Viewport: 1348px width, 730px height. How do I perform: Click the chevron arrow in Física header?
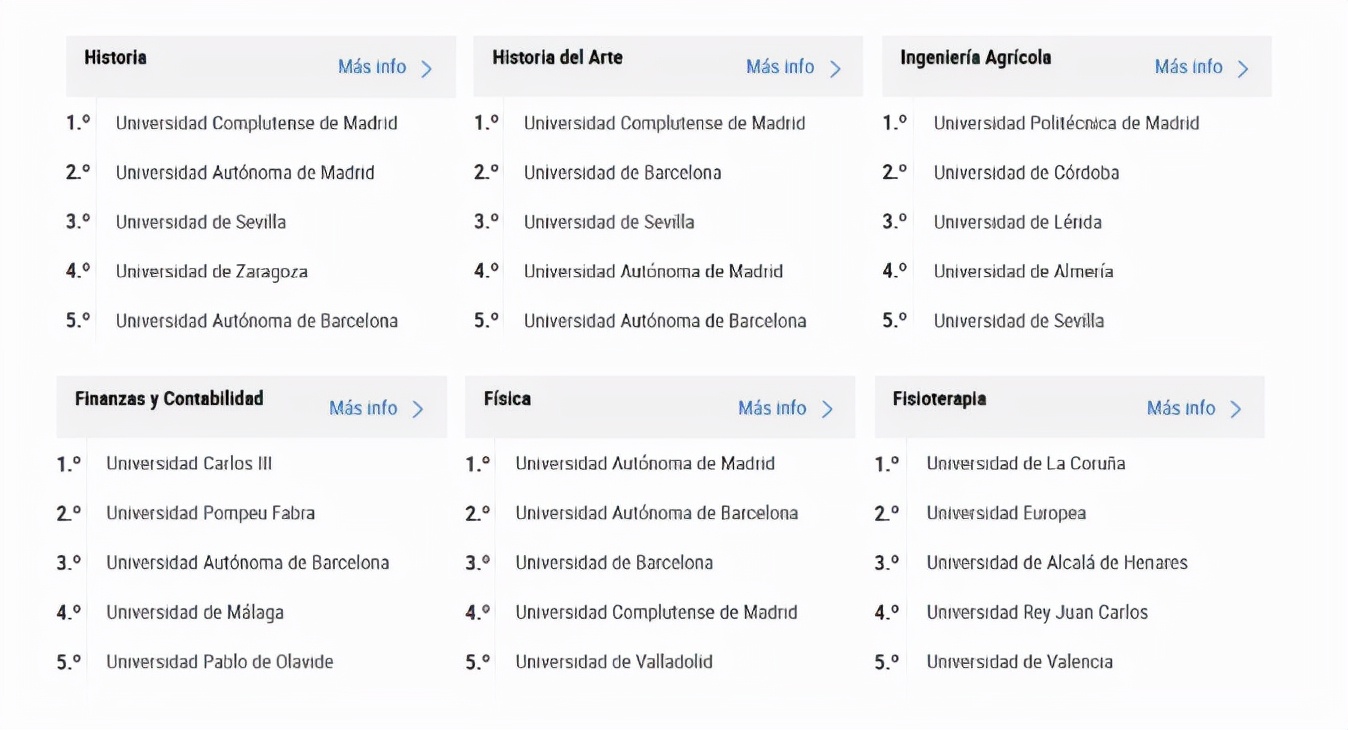point(827,409)
